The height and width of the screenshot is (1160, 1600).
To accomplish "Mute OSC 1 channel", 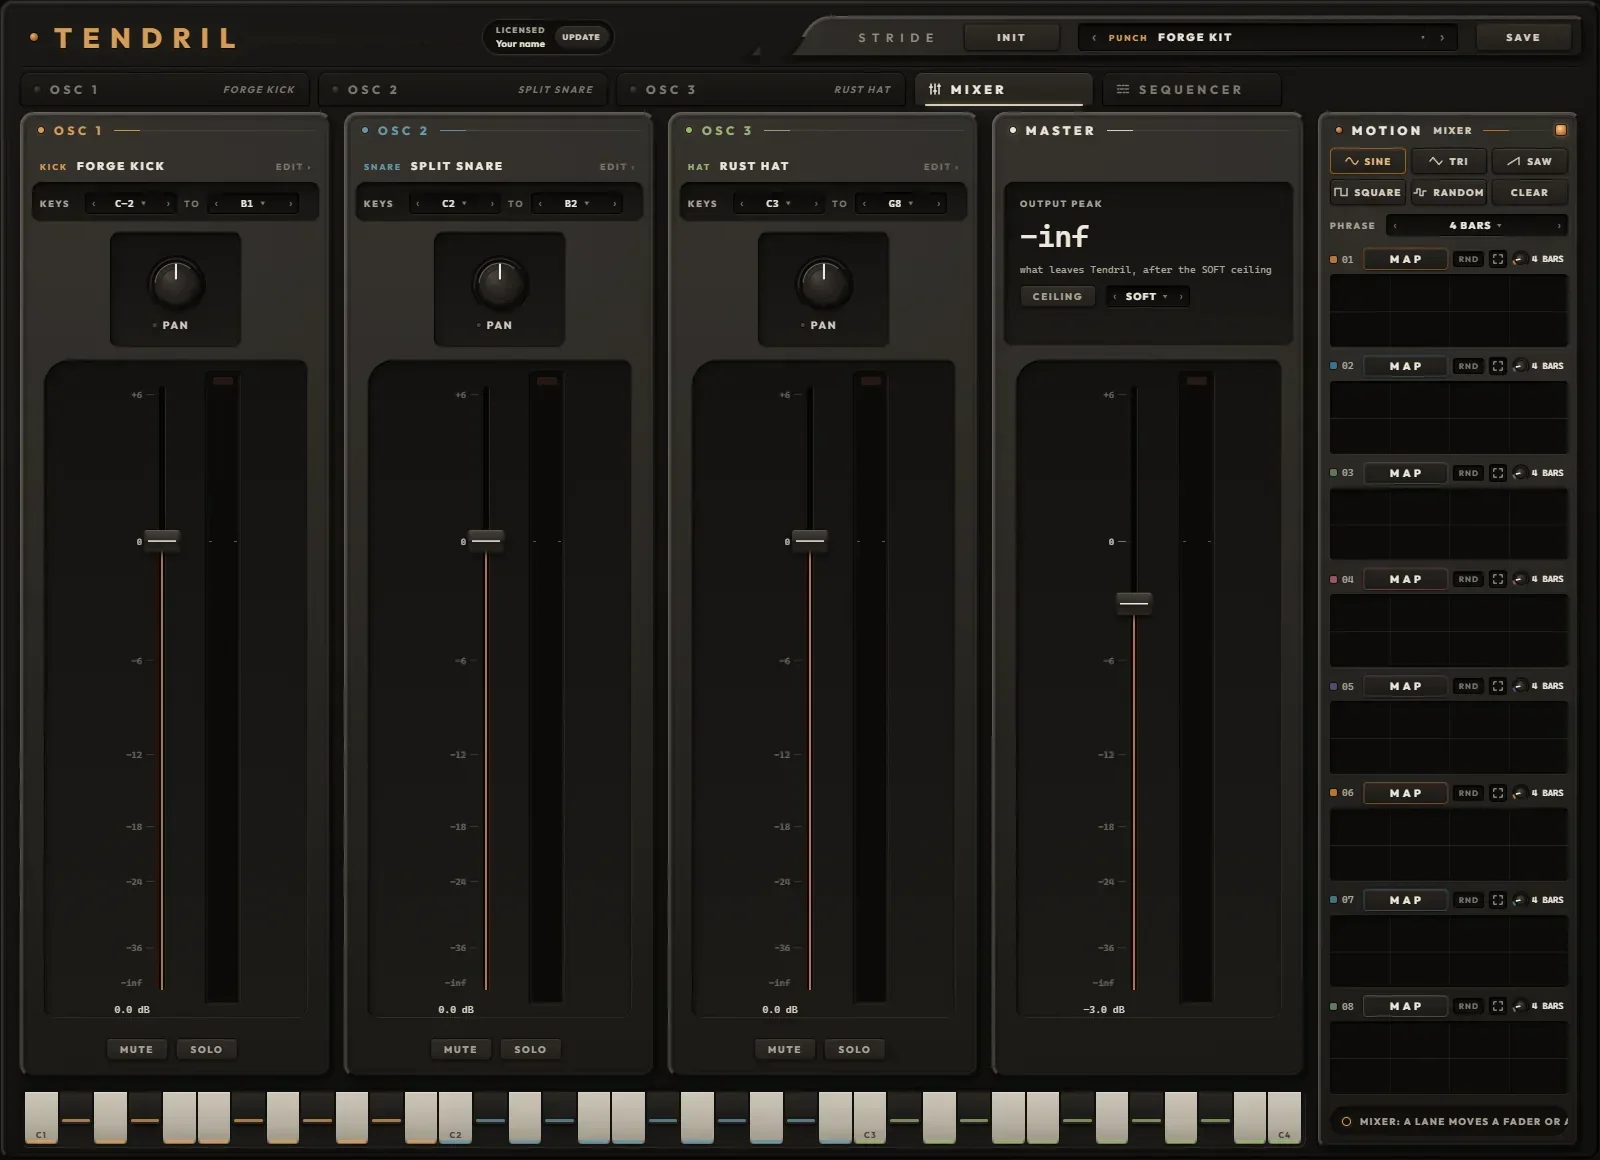I will click(136, 1049).
